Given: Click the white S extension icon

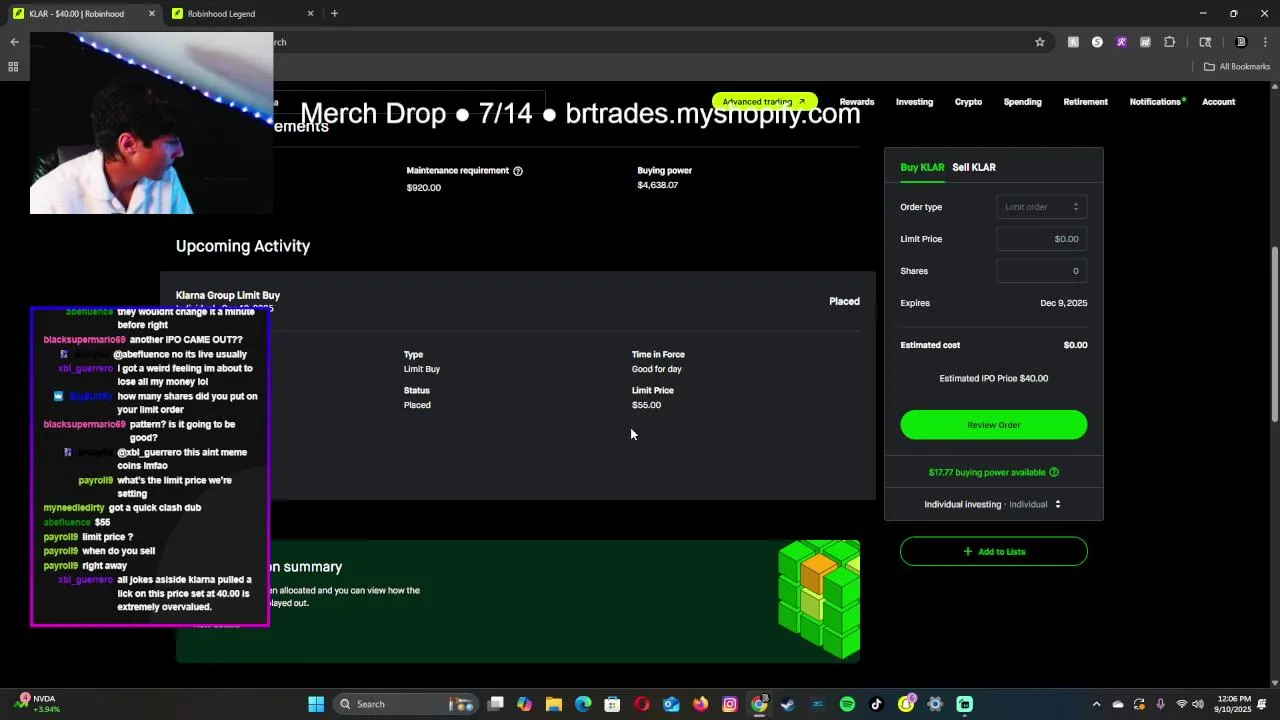Looking at the screenshot, I should [x=1097, y=42].
